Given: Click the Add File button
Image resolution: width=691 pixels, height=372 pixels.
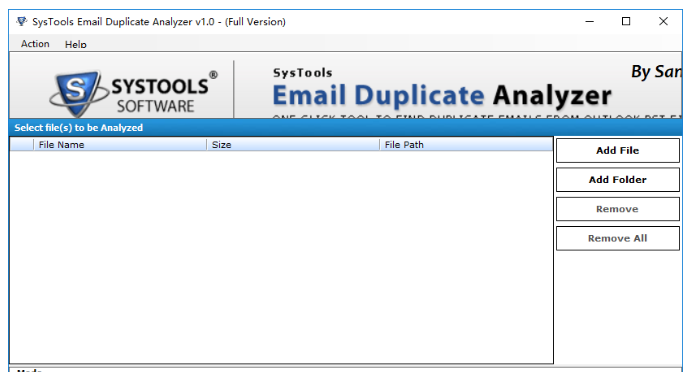Looking at the screenshot, I should coord(617,150).
